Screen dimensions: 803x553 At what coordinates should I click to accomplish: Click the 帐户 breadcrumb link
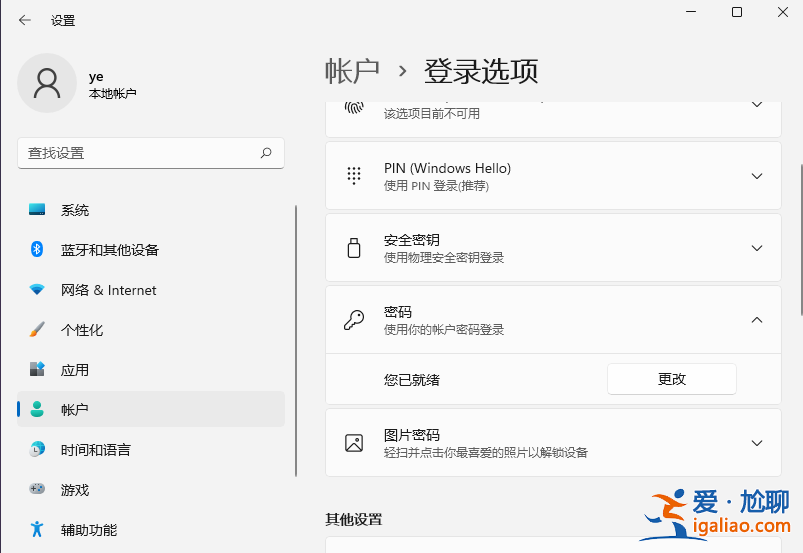(352, 71)
